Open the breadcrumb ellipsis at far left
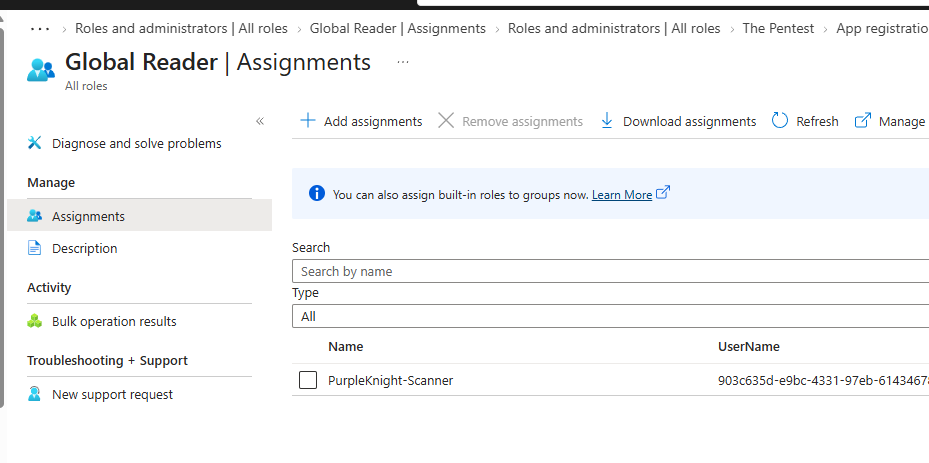This screenshot has height=463, width=929. (40, 28)
